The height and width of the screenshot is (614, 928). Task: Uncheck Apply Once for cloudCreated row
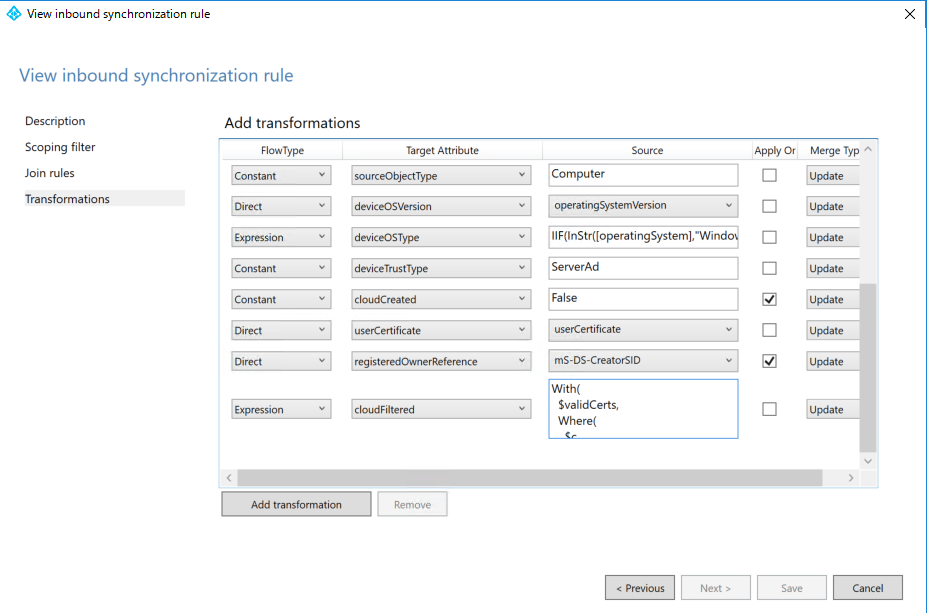pos(769,299)
